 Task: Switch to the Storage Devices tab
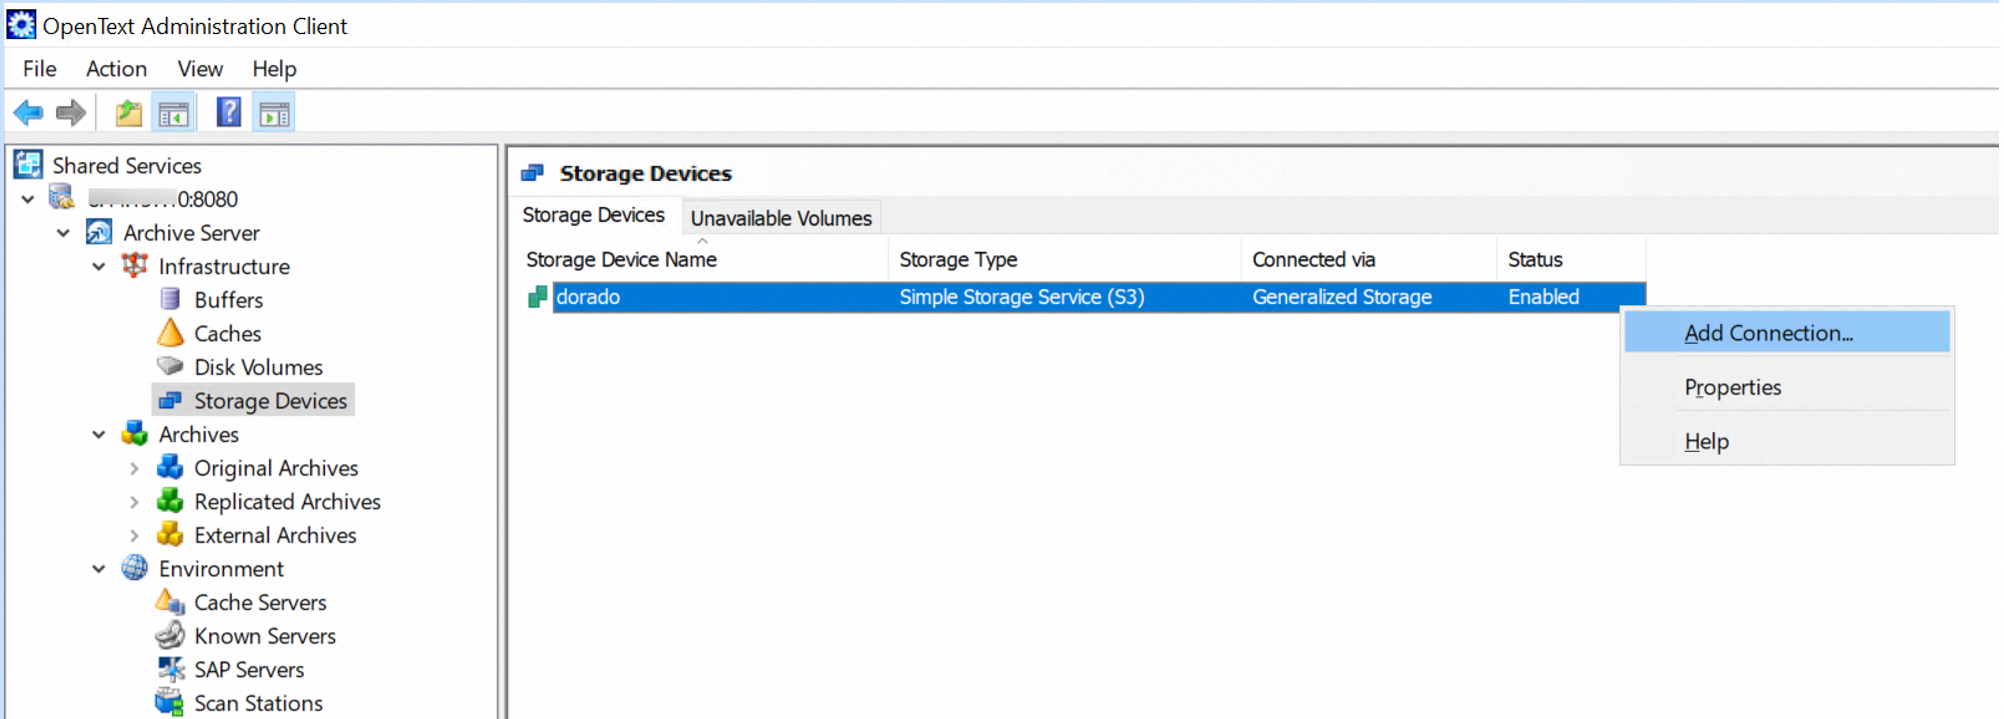point(593,215)
